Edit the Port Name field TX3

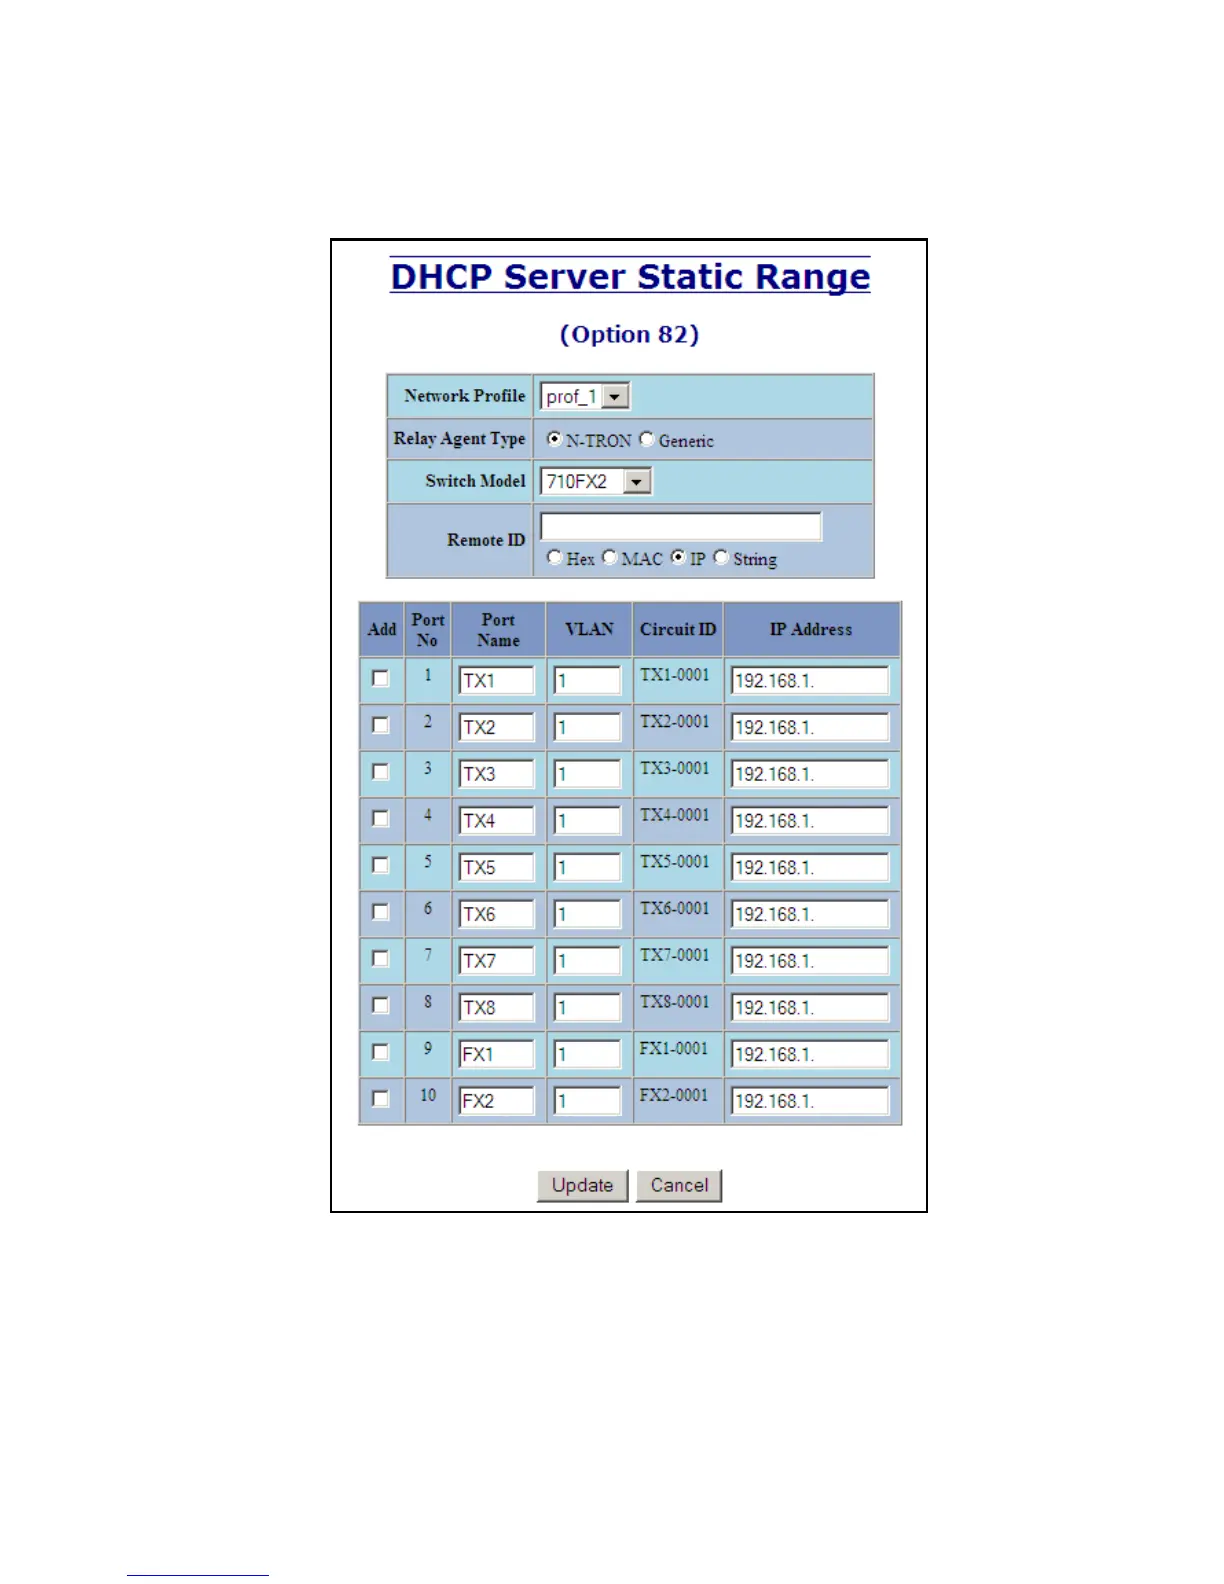click(x=497, y=774)
